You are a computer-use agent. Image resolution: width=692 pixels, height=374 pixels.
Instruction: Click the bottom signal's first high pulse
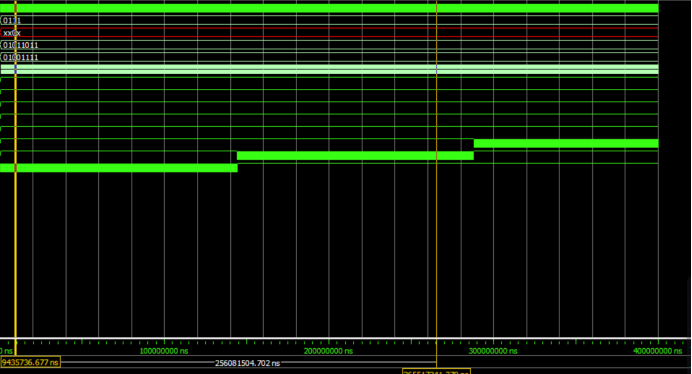click(x=119, y=168)
